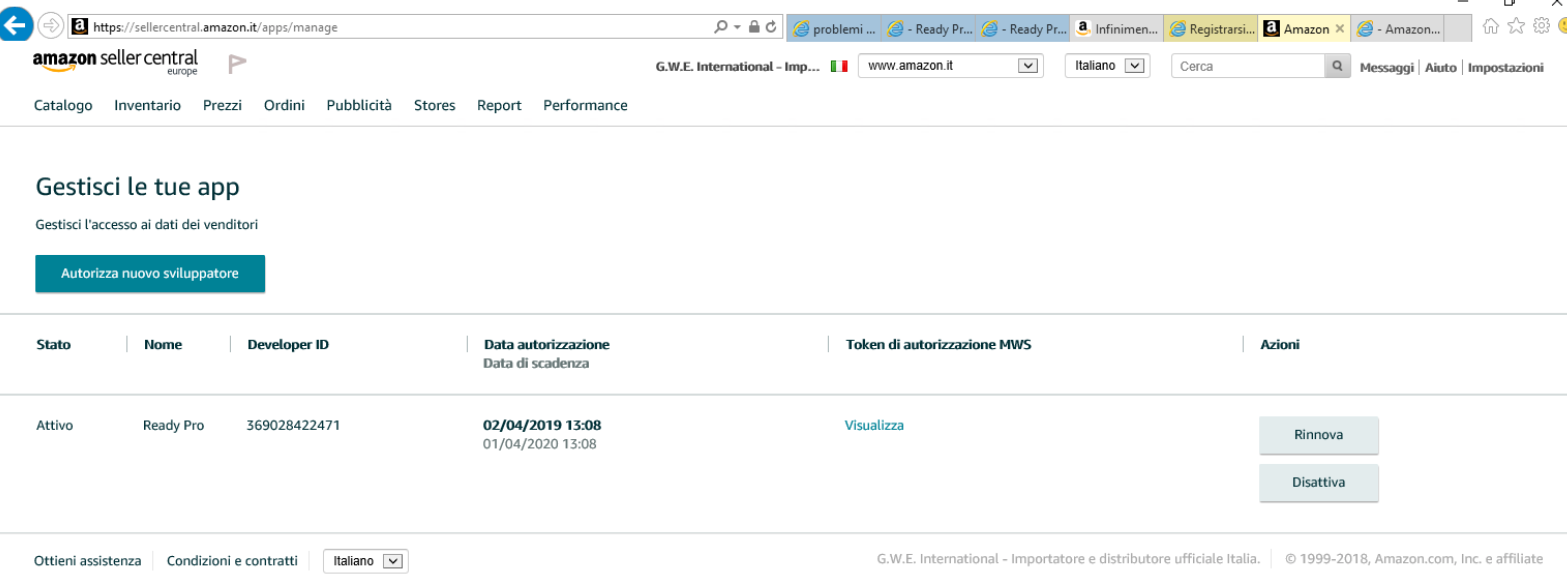Open the header Italiano language dropdown
The width and height of the screenshot is (1567, 584).
(1107, 66)
